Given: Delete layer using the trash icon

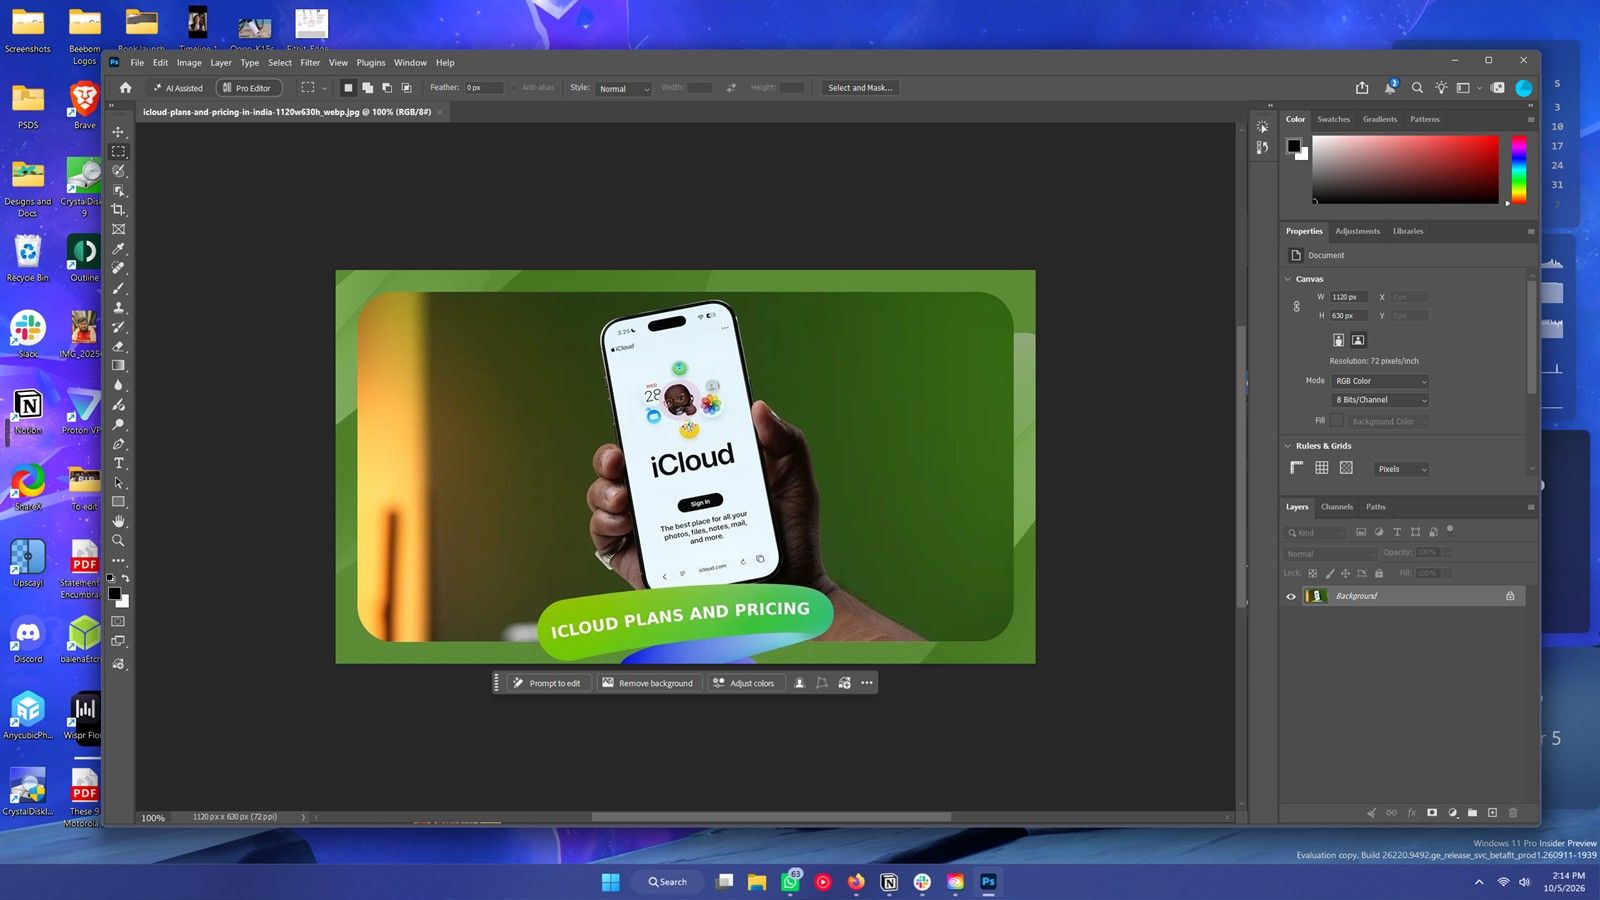Looking at the screenshot, I should [x=1513, y=813].
